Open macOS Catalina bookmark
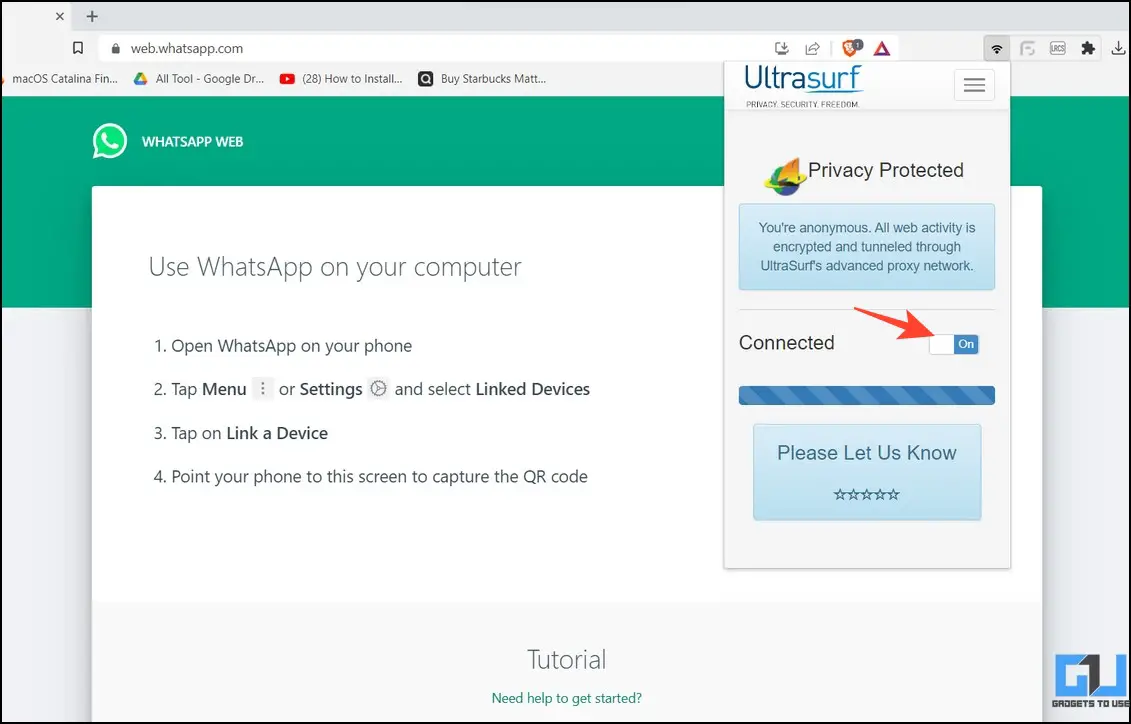This screenshot has width=1131, height=724. (x=62, y=79)
